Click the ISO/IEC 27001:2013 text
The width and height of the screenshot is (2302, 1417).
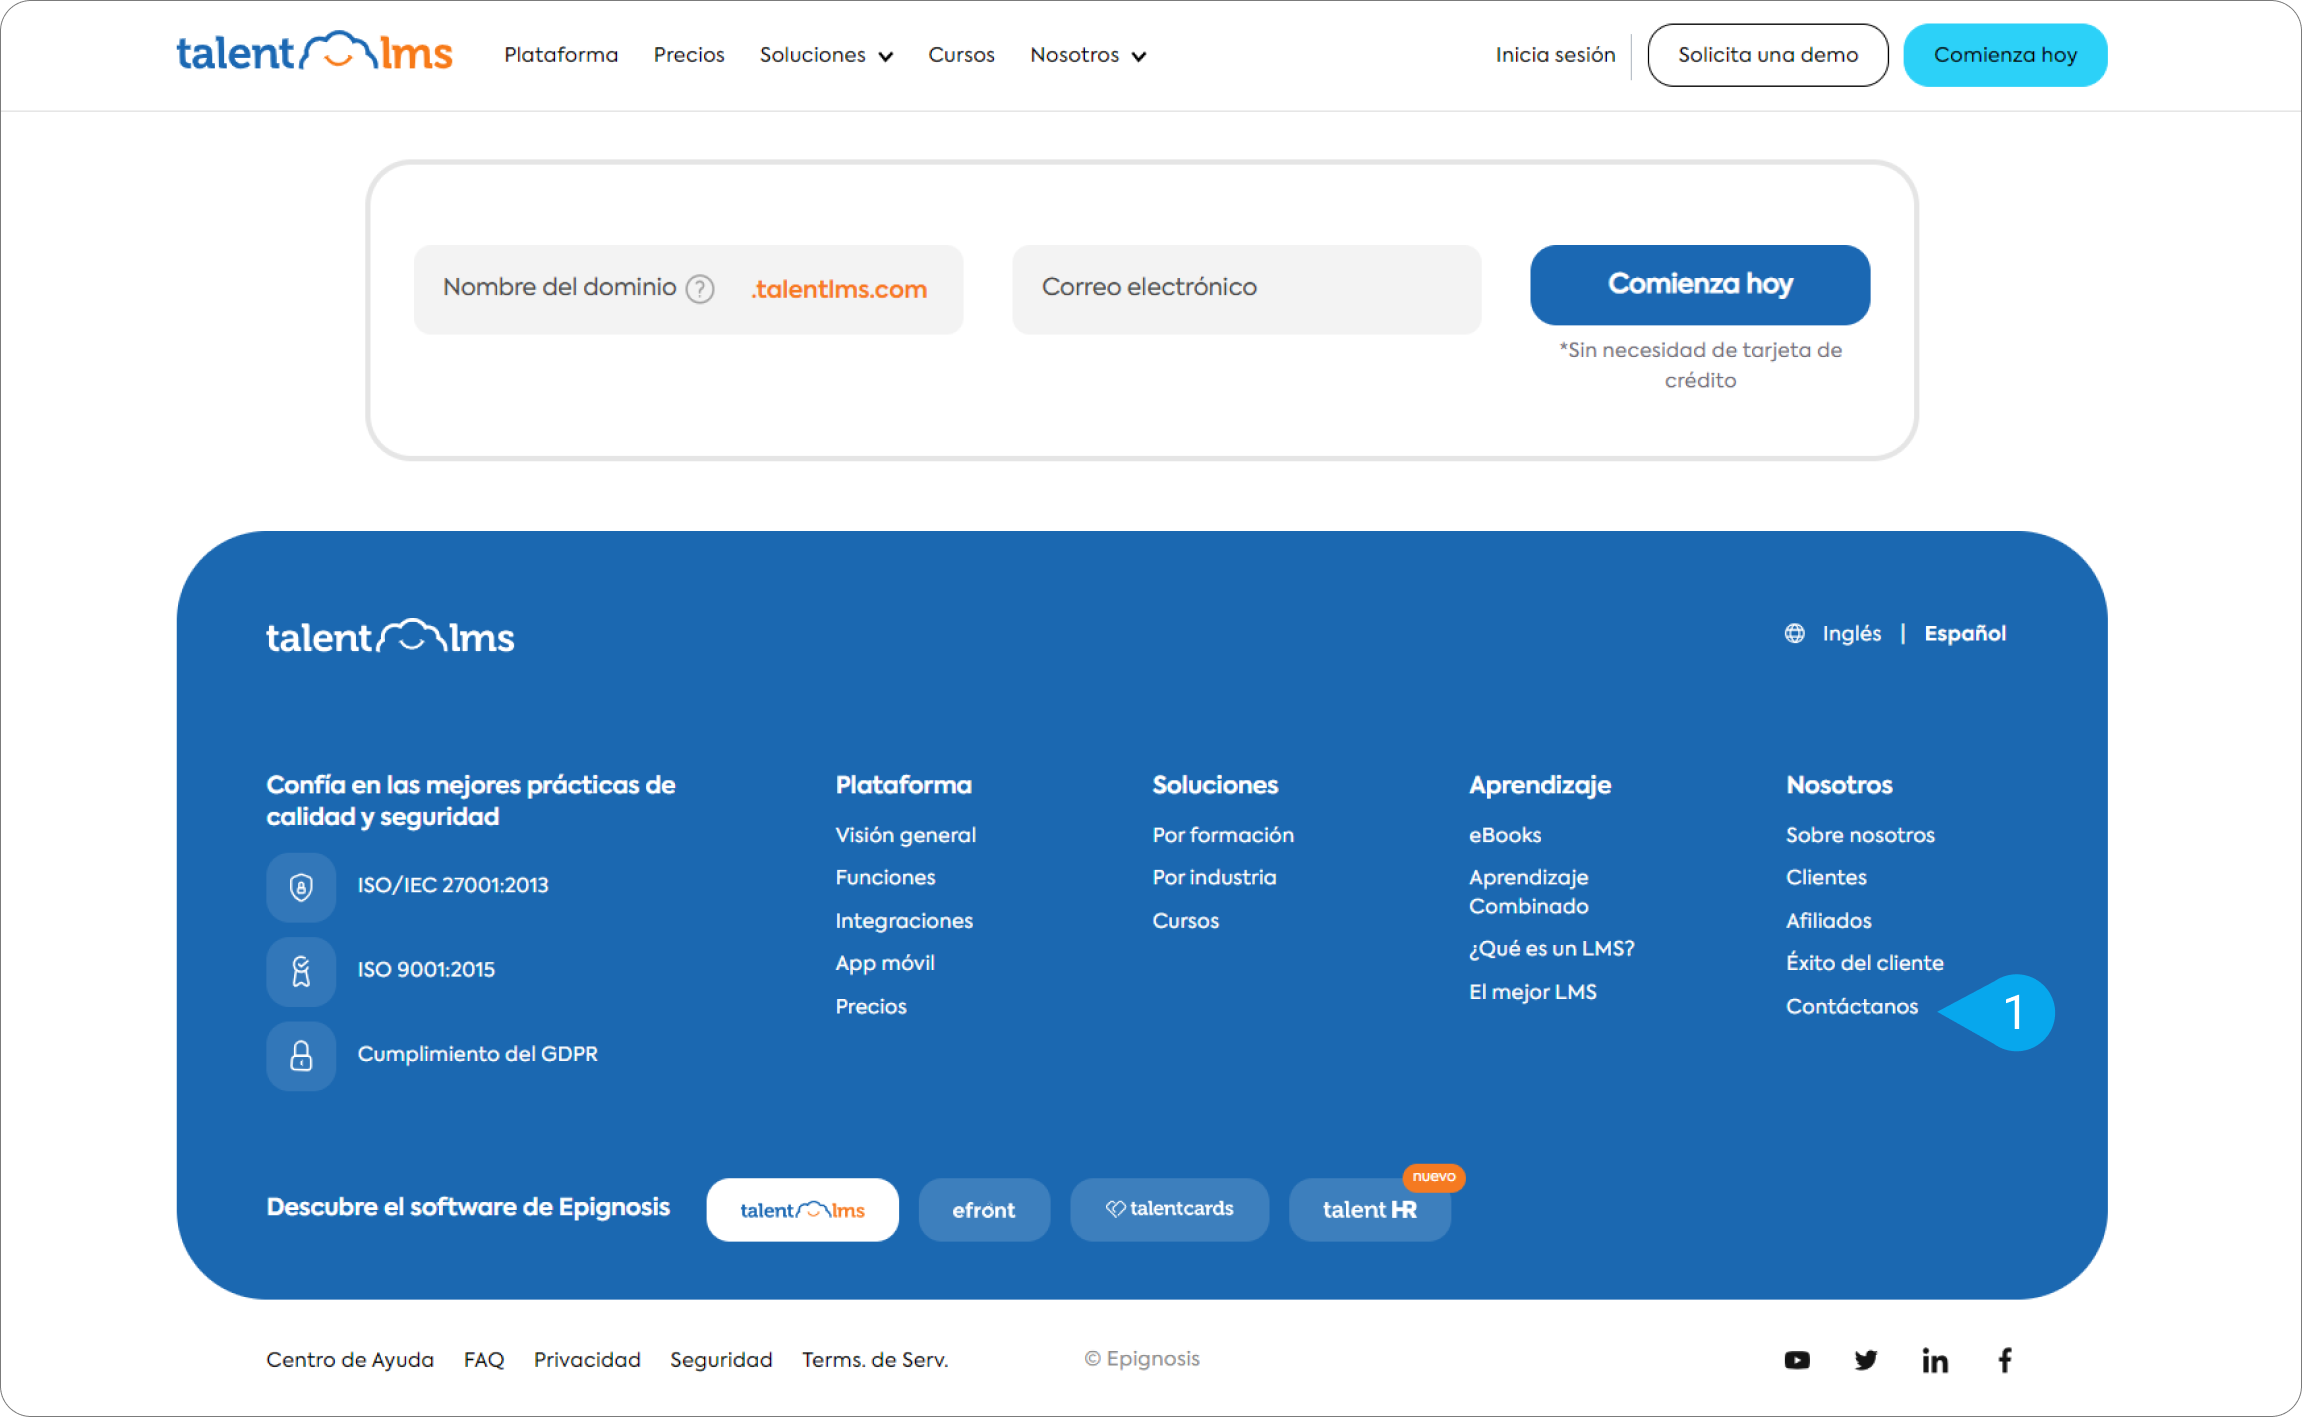453,885
